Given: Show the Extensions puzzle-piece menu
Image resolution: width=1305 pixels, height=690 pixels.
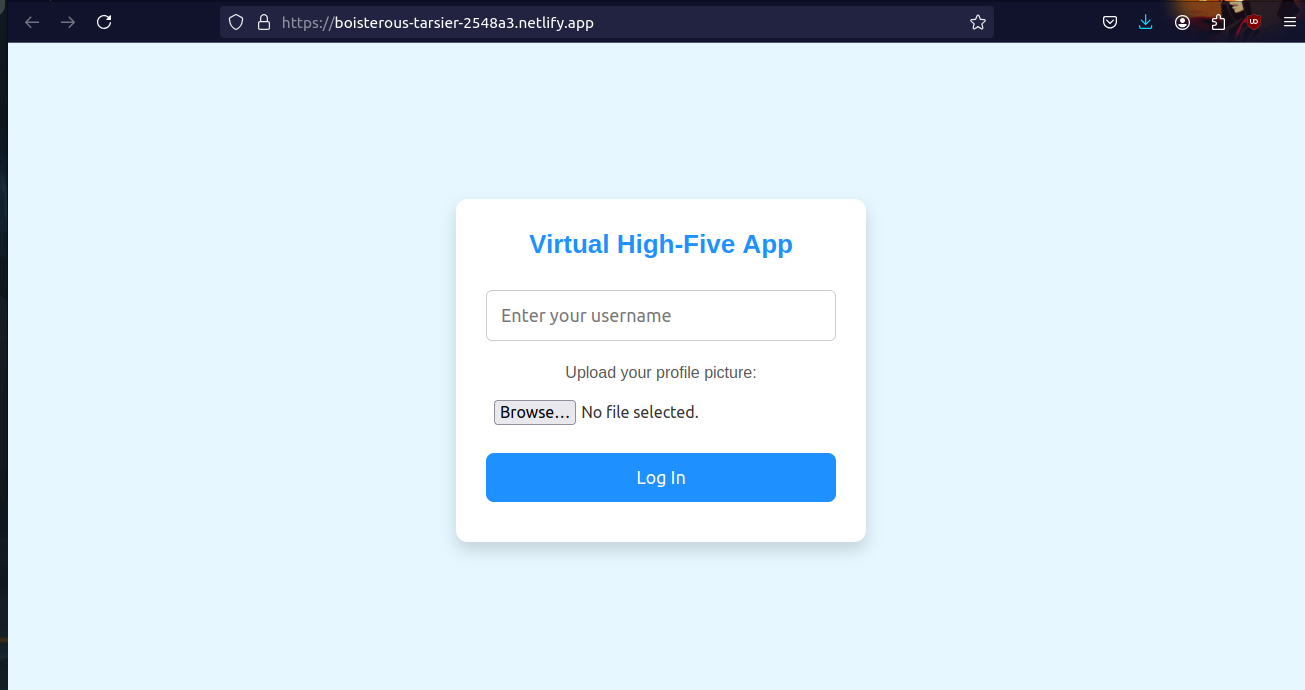Looking at the screenshot, I should [1218, 22].
